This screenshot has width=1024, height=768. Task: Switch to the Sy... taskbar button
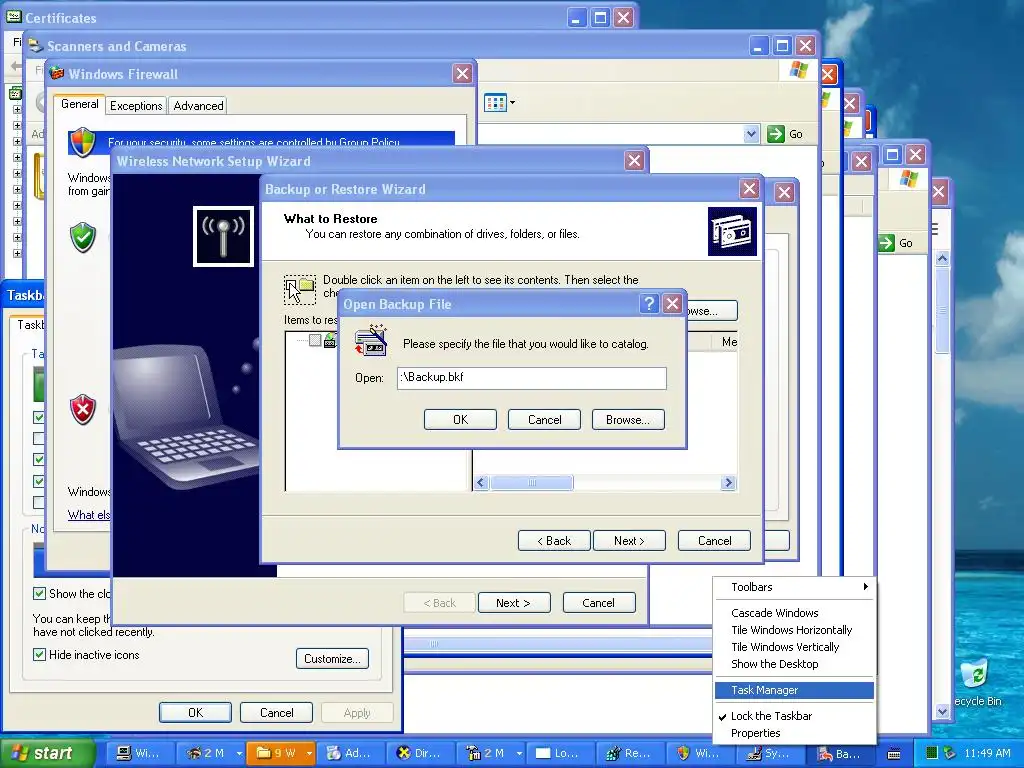point(772,753)
